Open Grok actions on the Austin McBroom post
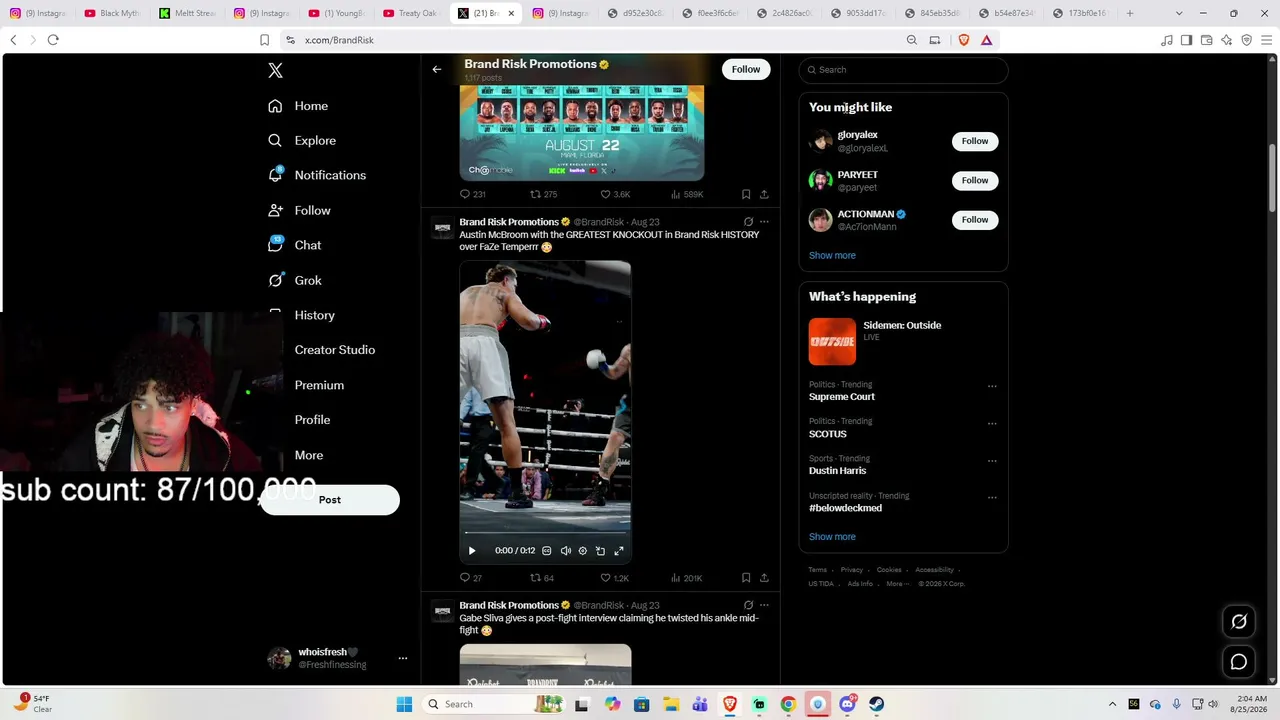 pyautogui.click(x=748, y=222)
